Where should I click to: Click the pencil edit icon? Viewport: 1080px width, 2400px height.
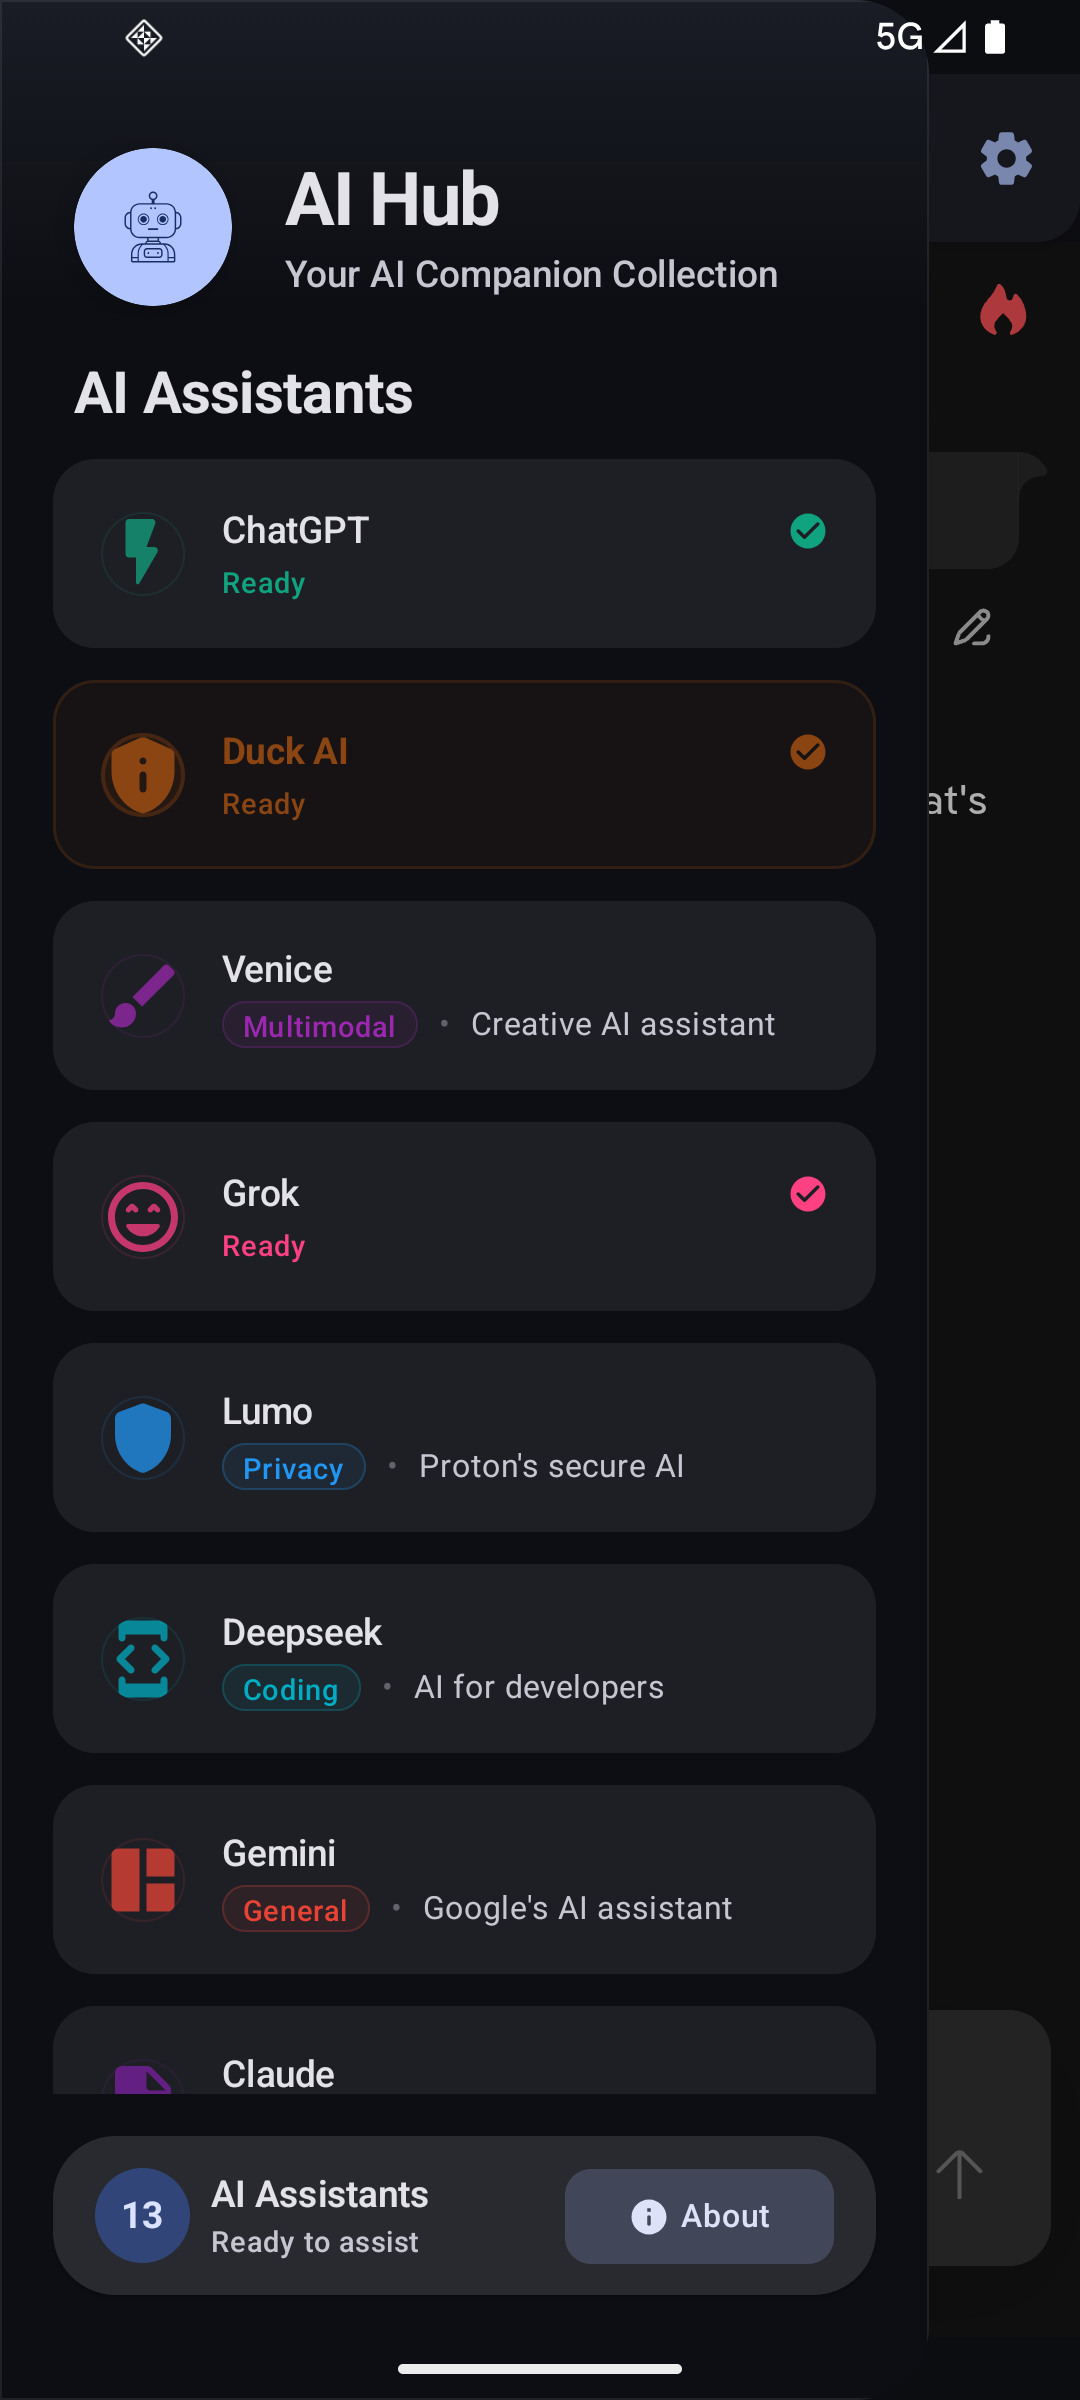click(972, 628)
